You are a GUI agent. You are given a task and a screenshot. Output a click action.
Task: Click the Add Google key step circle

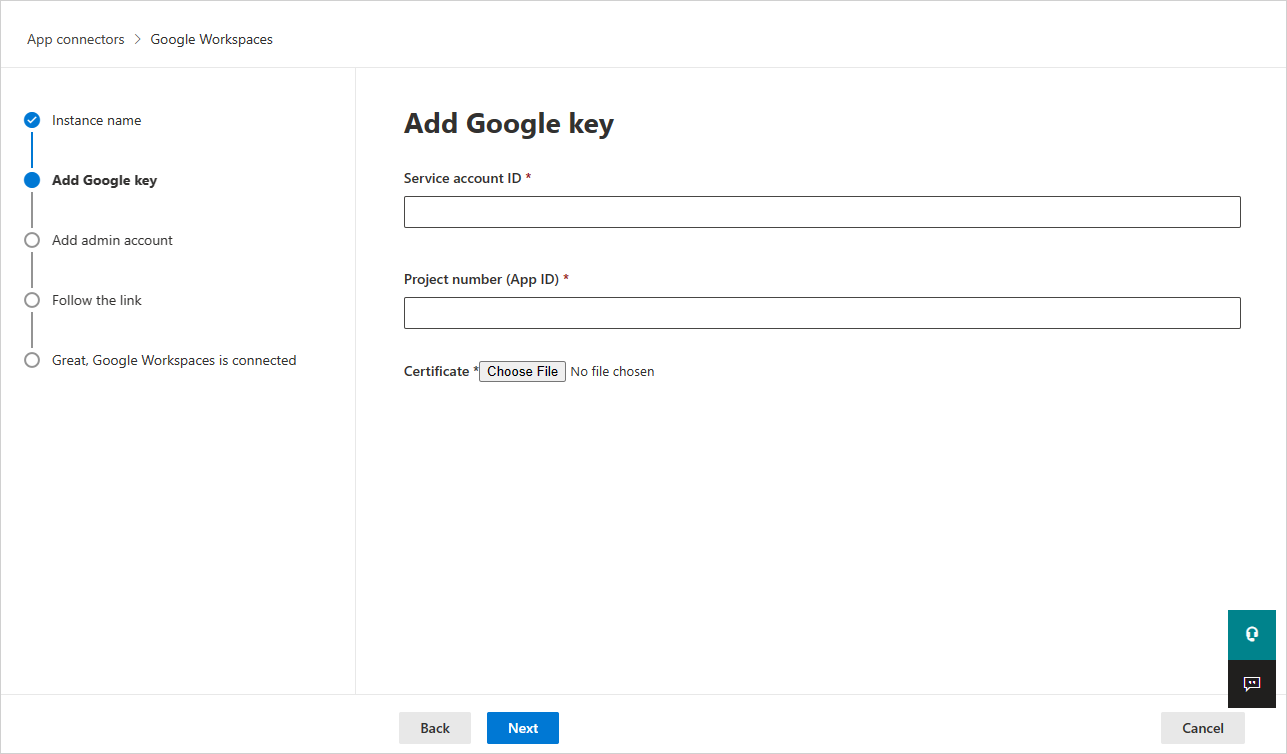coord(32,180)
